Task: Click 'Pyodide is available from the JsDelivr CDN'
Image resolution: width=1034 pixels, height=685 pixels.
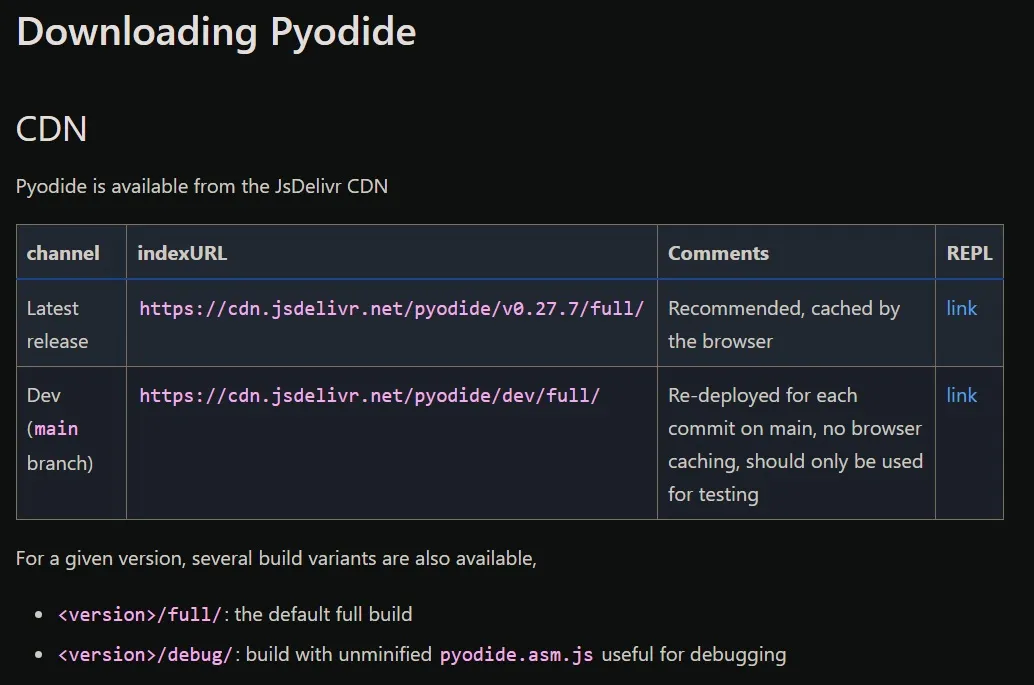Action: coord(202,187)
